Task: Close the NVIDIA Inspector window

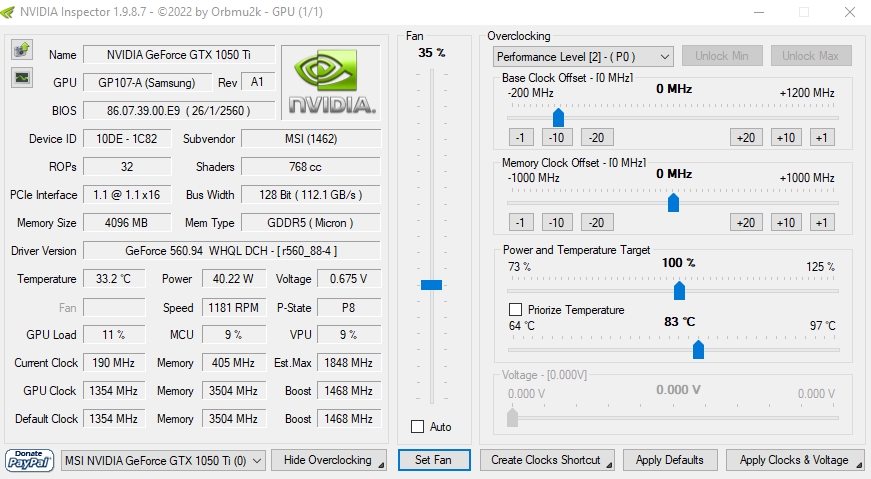Action: click(850, 12)
